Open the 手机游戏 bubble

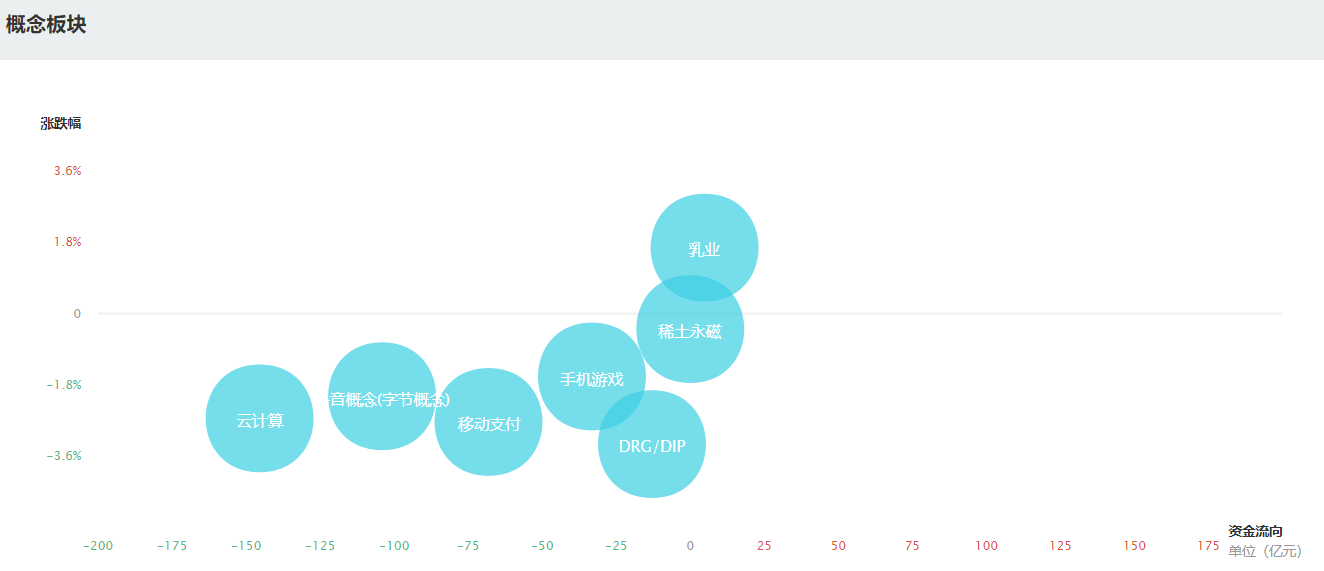pos(592,377)
